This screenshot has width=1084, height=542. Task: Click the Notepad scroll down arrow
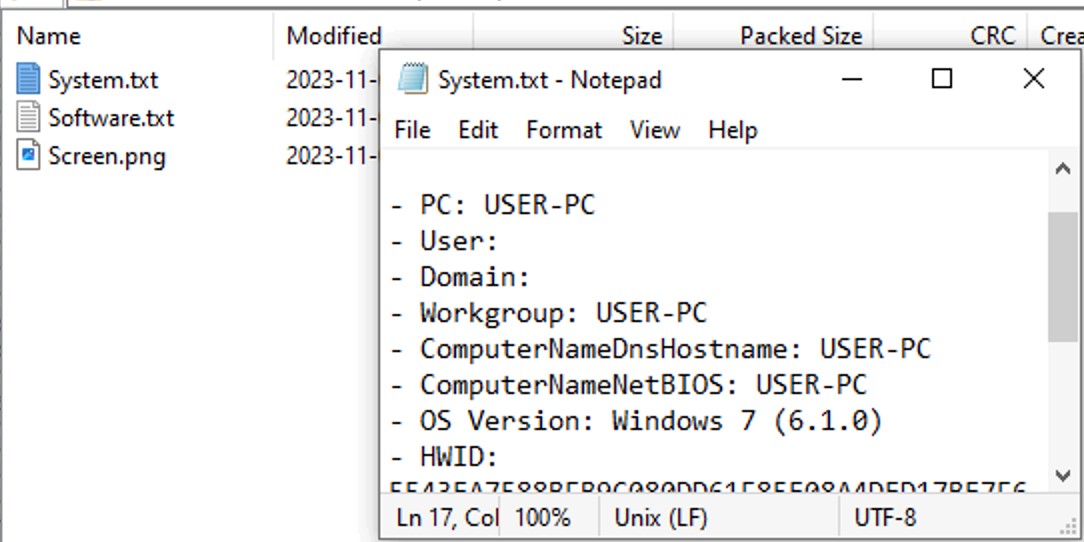click(x=1063, y=474)
